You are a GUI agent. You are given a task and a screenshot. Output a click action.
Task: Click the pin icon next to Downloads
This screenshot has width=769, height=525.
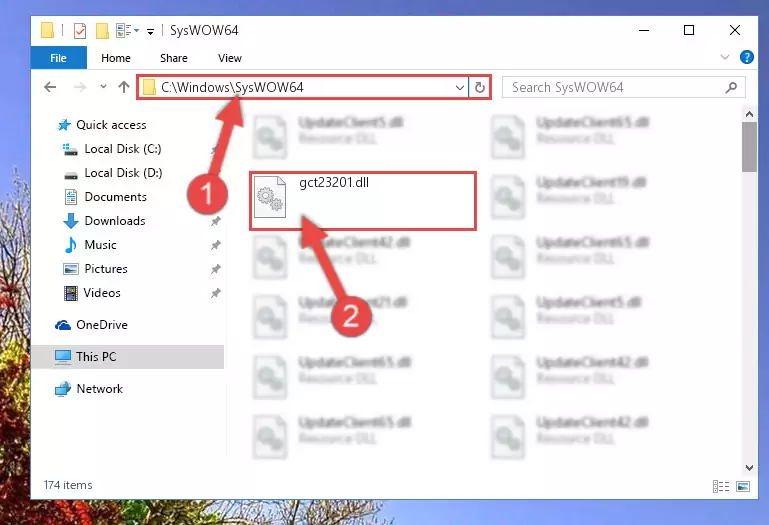pyautogui.click(x=215, y=221)
